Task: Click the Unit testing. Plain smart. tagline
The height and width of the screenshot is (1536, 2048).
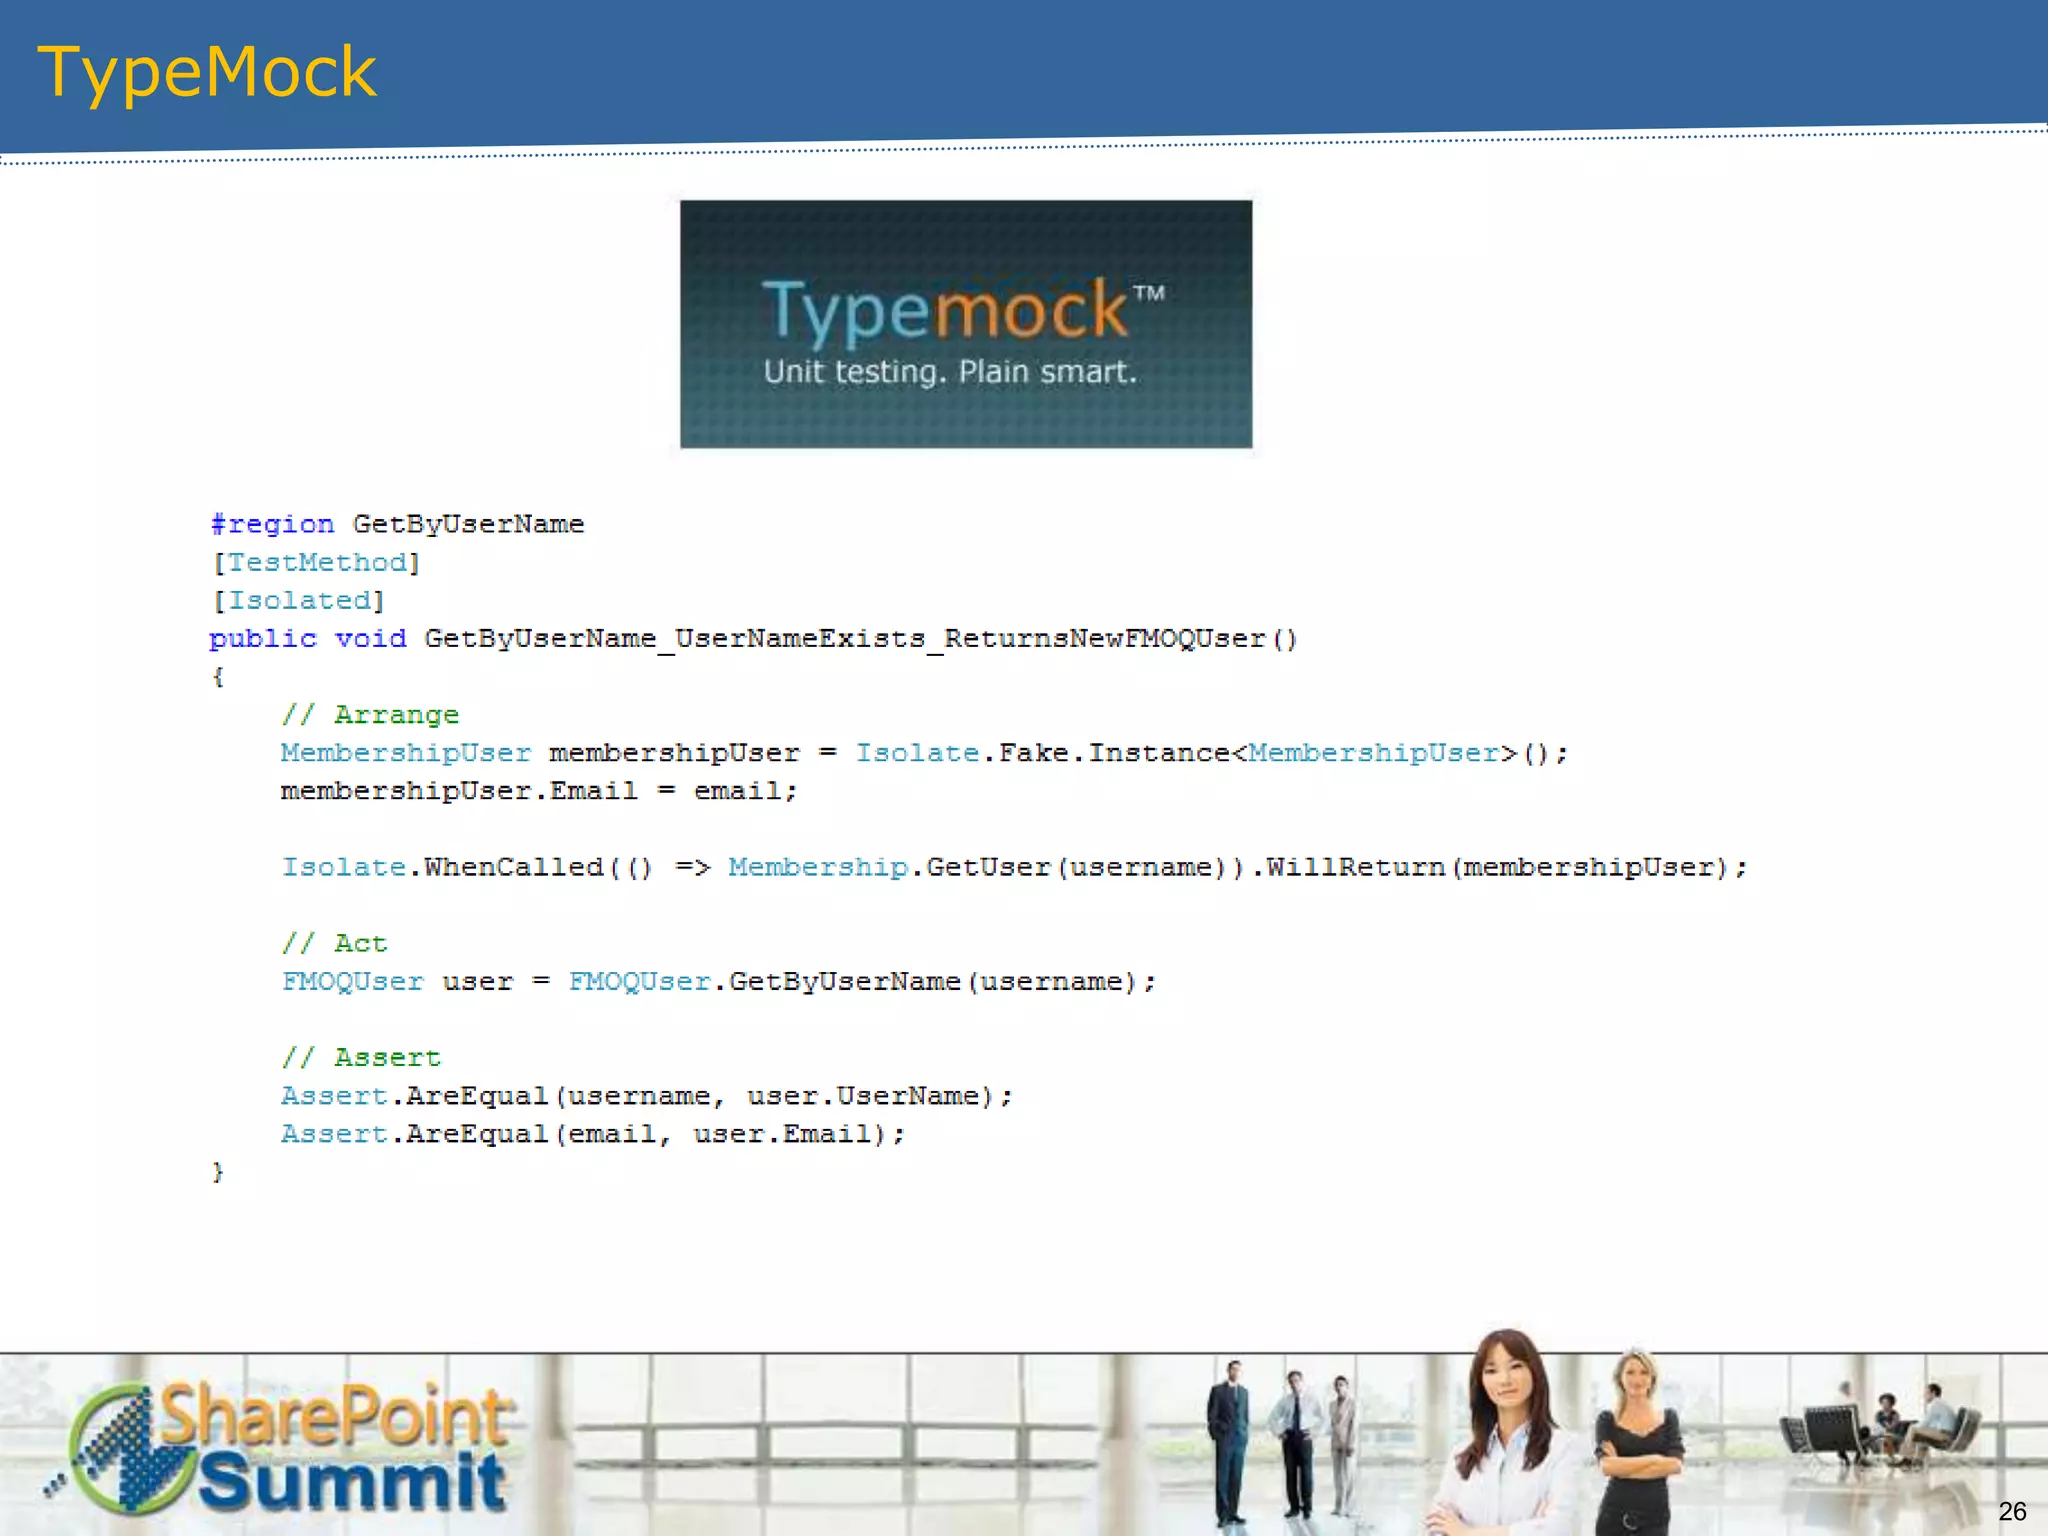Action: click(950, 372)
